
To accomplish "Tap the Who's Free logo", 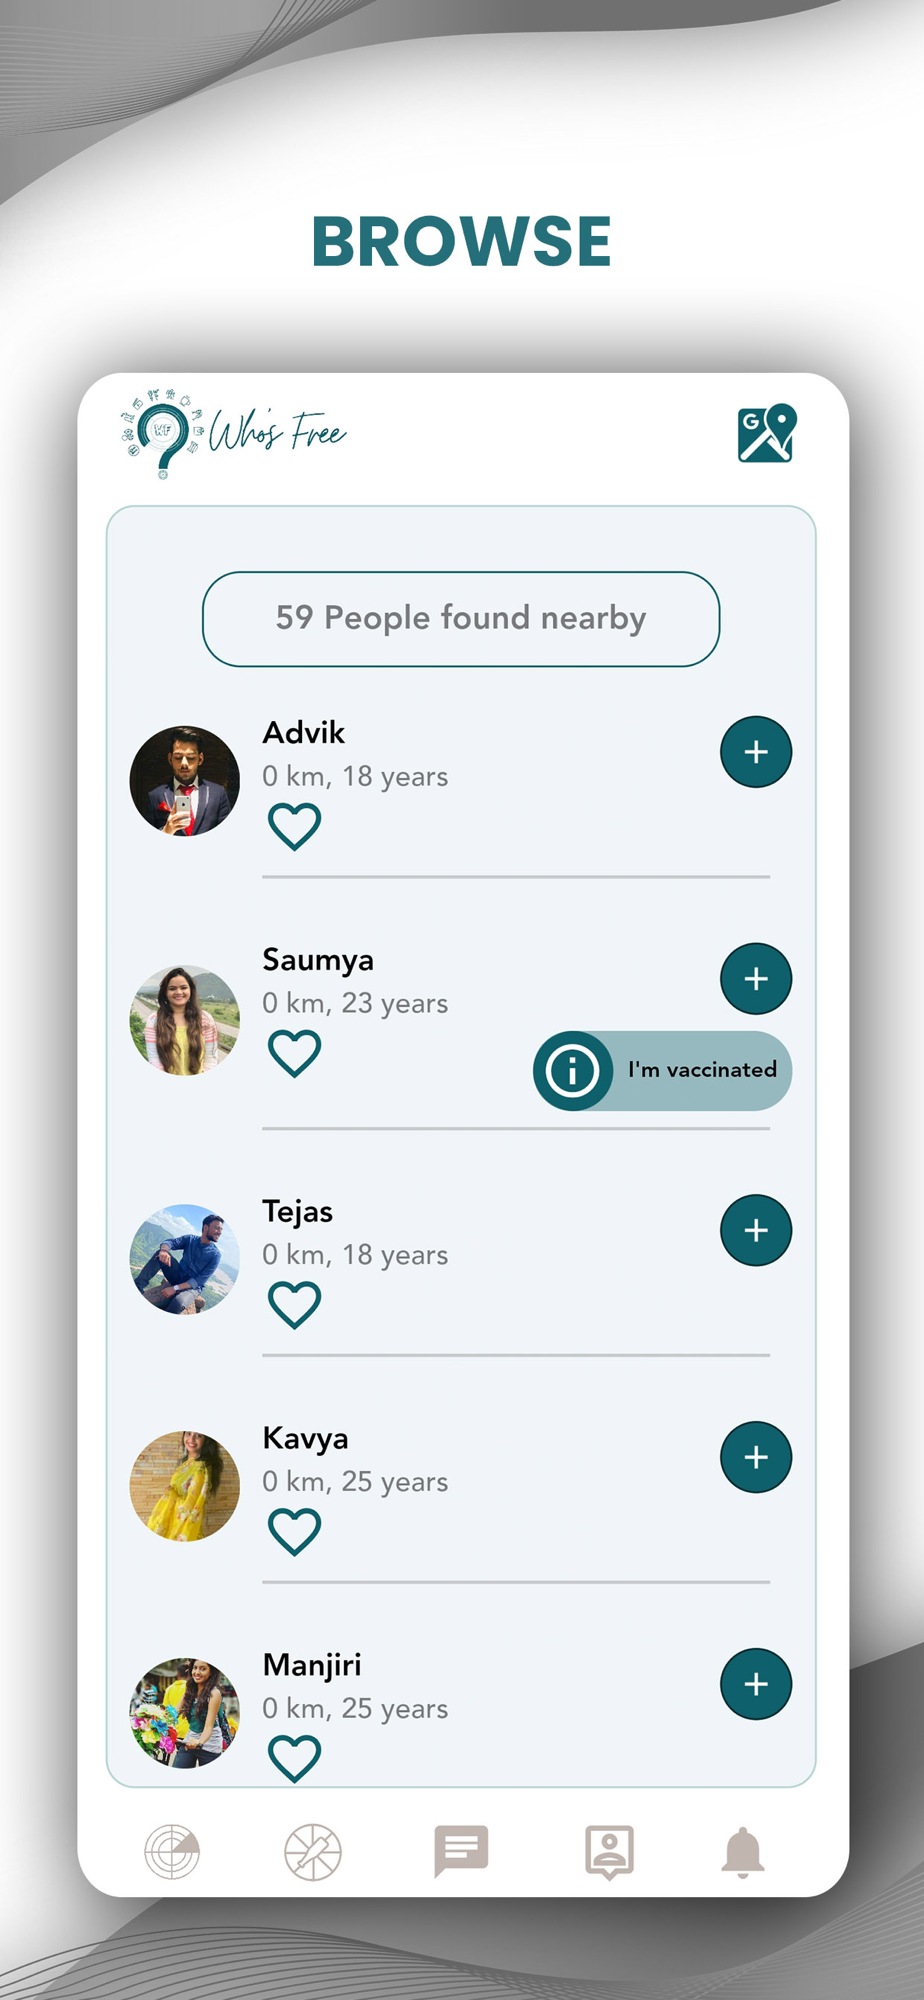I will 236,434.
